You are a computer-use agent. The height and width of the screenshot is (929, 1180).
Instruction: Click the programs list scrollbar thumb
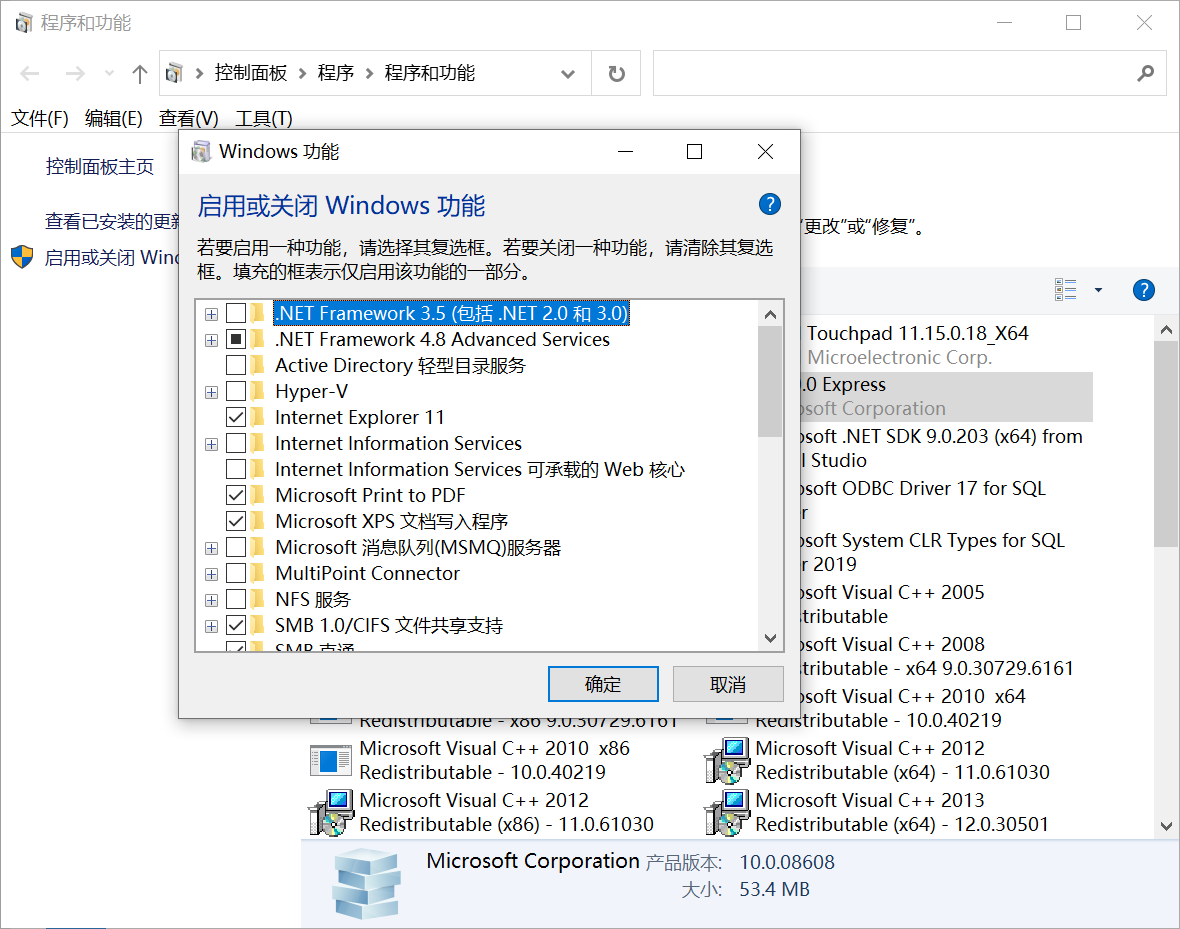coord(1166,444)
